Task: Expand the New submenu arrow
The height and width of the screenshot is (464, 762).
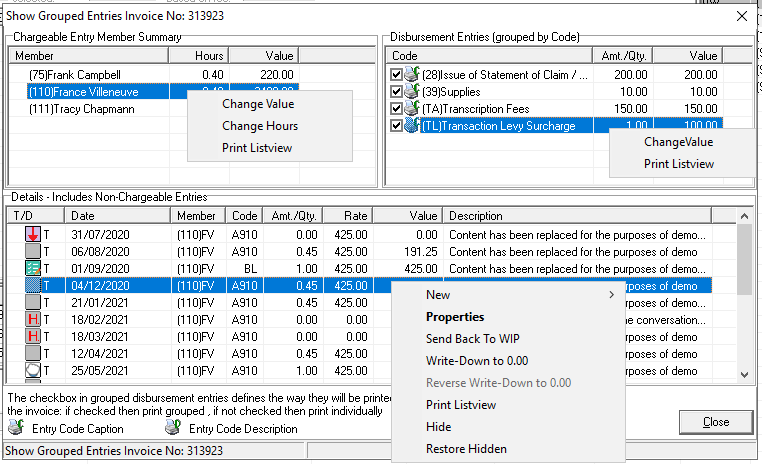Action: (x=611, y=295)
